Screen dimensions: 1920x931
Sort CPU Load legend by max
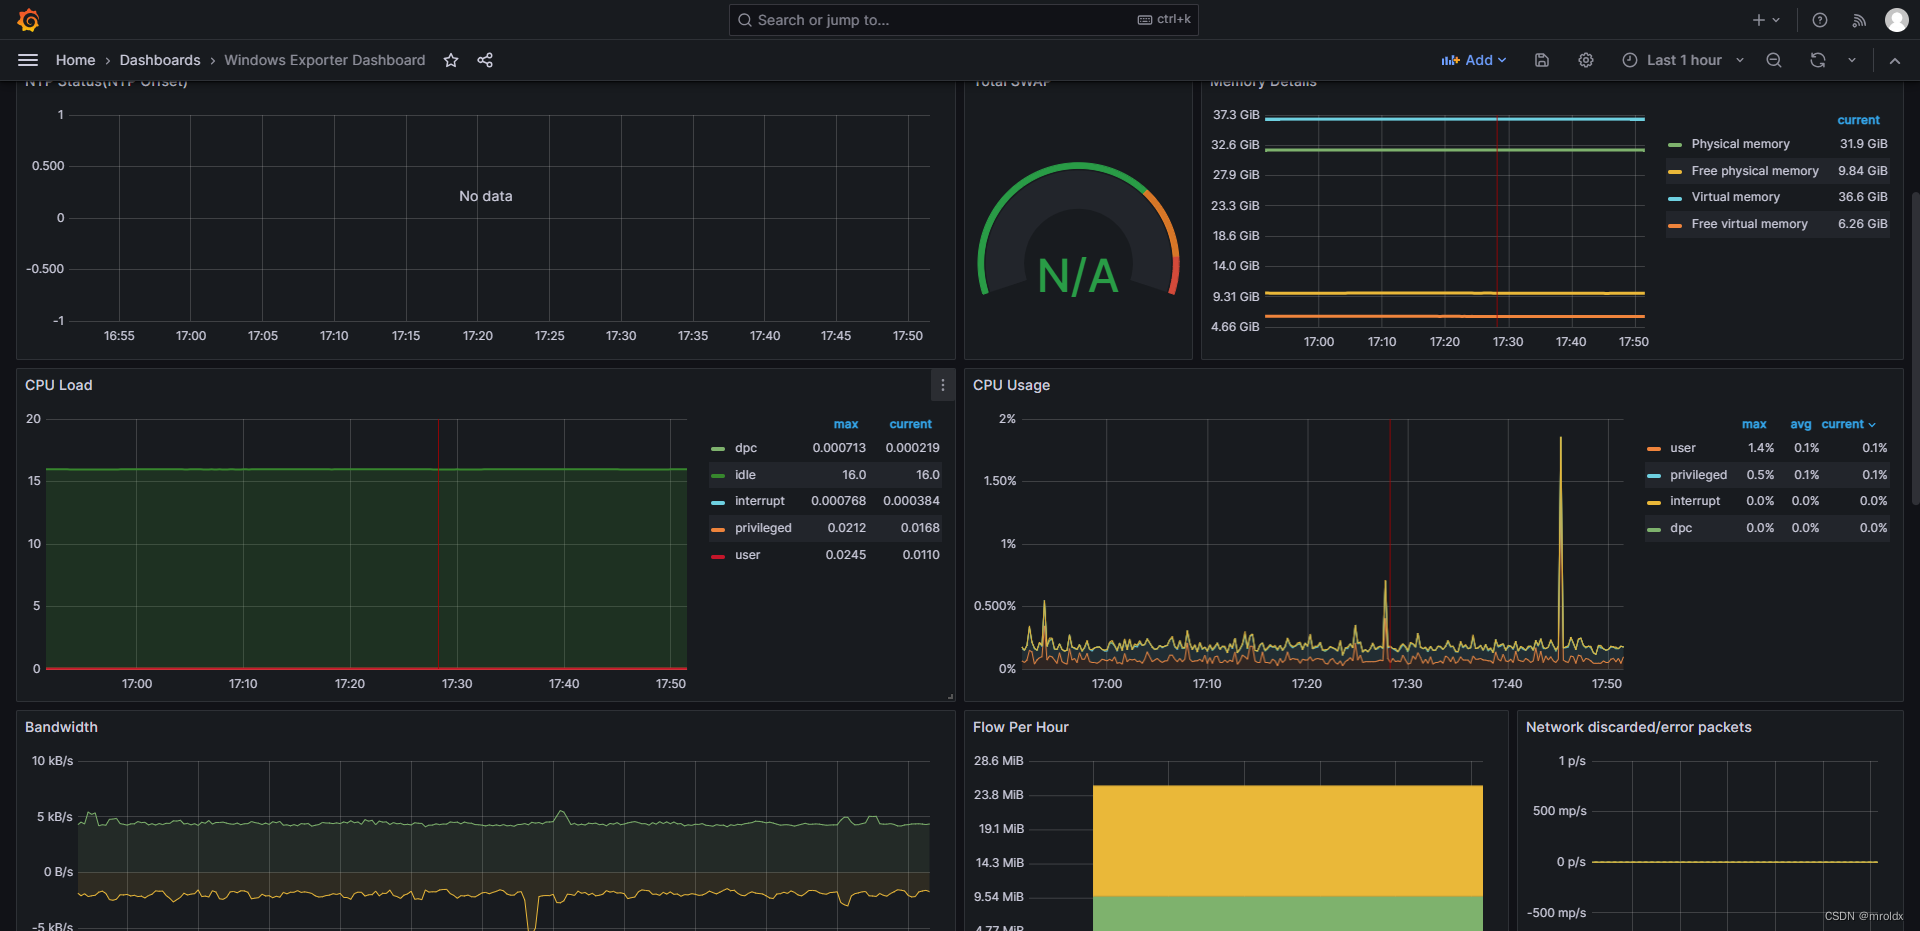pos(846,424)
